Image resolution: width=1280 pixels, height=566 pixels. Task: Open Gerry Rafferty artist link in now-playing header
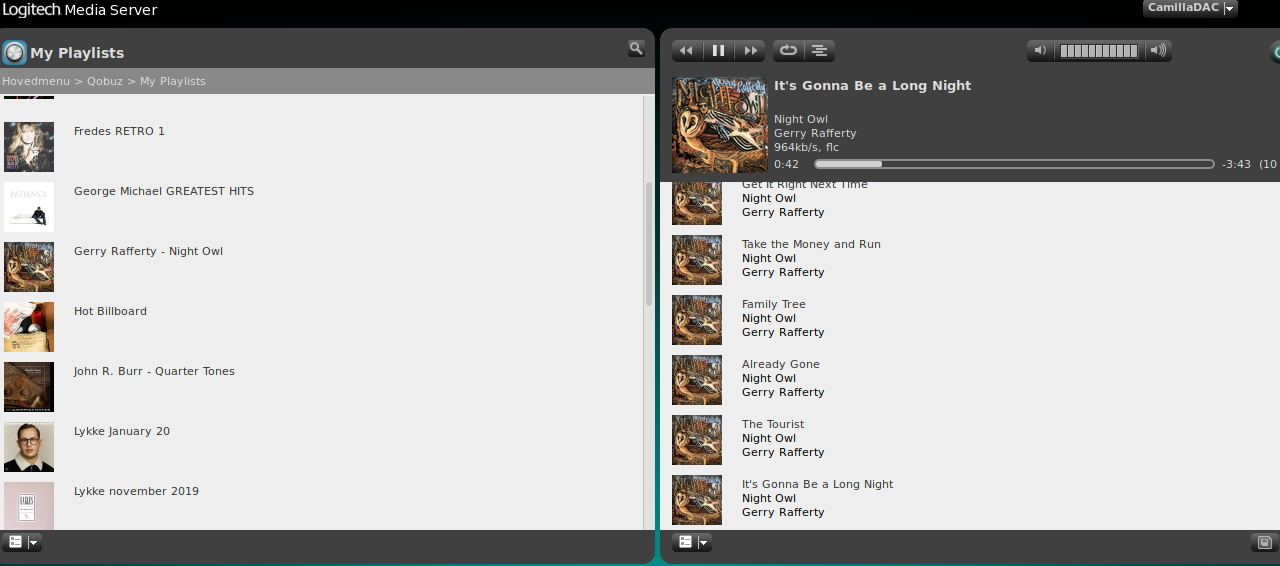[815, 133]
